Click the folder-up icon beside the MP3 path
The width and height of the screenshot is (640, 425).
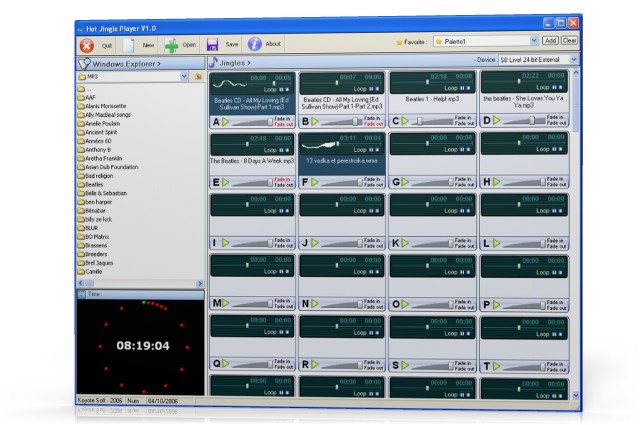tap(198, 77)
